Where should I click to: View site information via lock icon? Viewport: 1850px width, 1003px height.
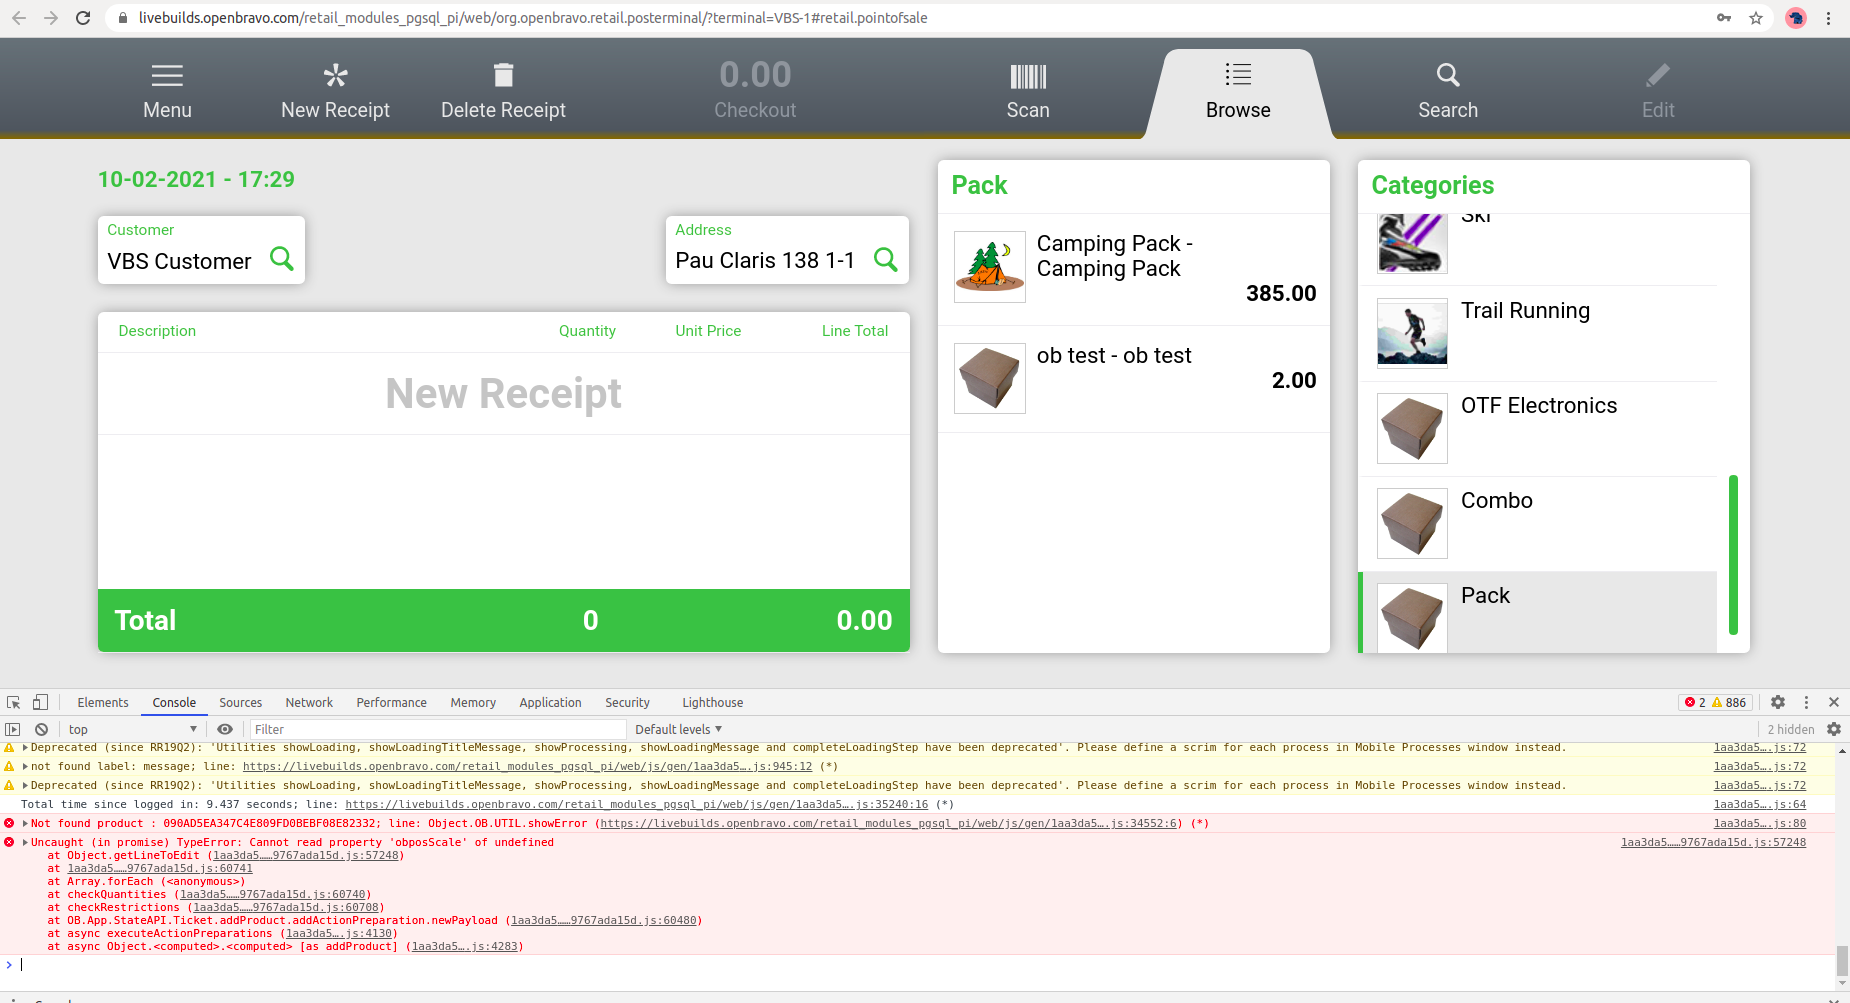(x=123, y=18)
